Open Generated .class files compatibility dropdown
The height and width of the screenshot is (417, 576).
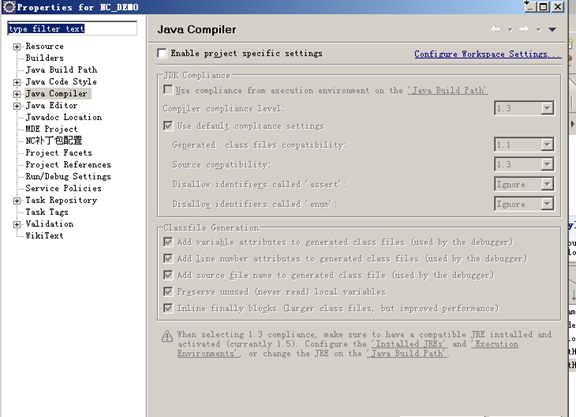524,144
